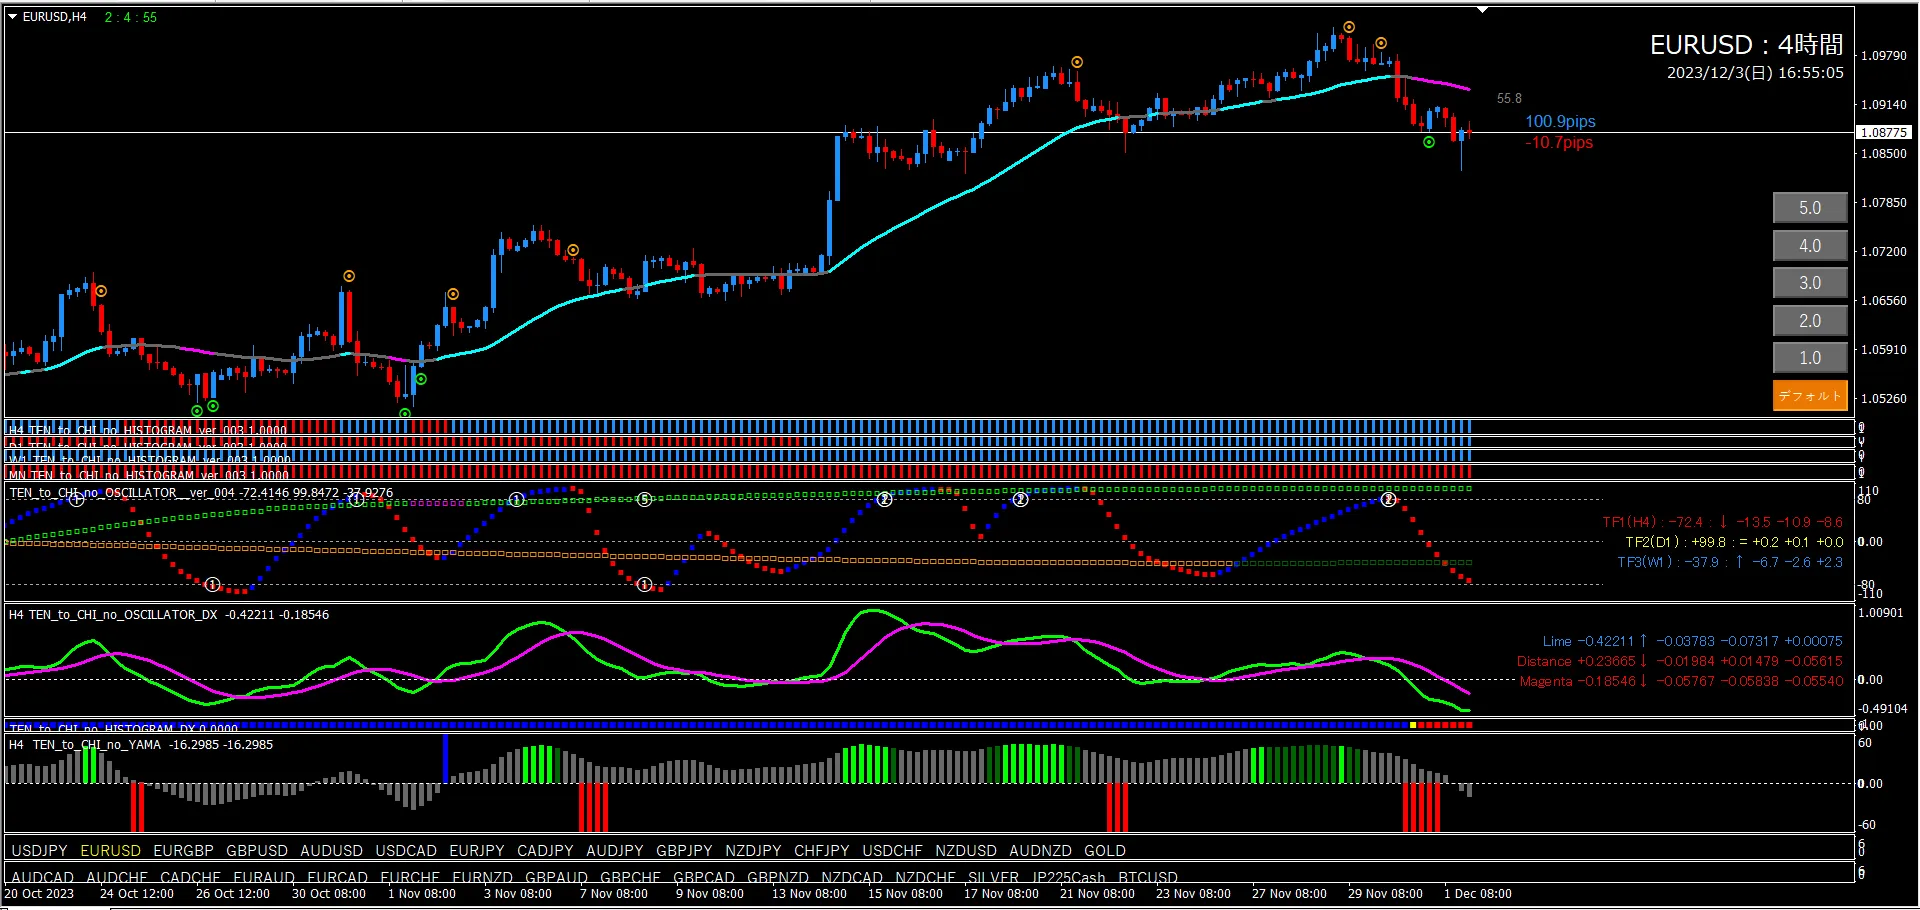Switch chart to GBPJPY symbol
The width and height of the screenshot is (1920, 910).
pyautogui.click(x=684, y=851)
